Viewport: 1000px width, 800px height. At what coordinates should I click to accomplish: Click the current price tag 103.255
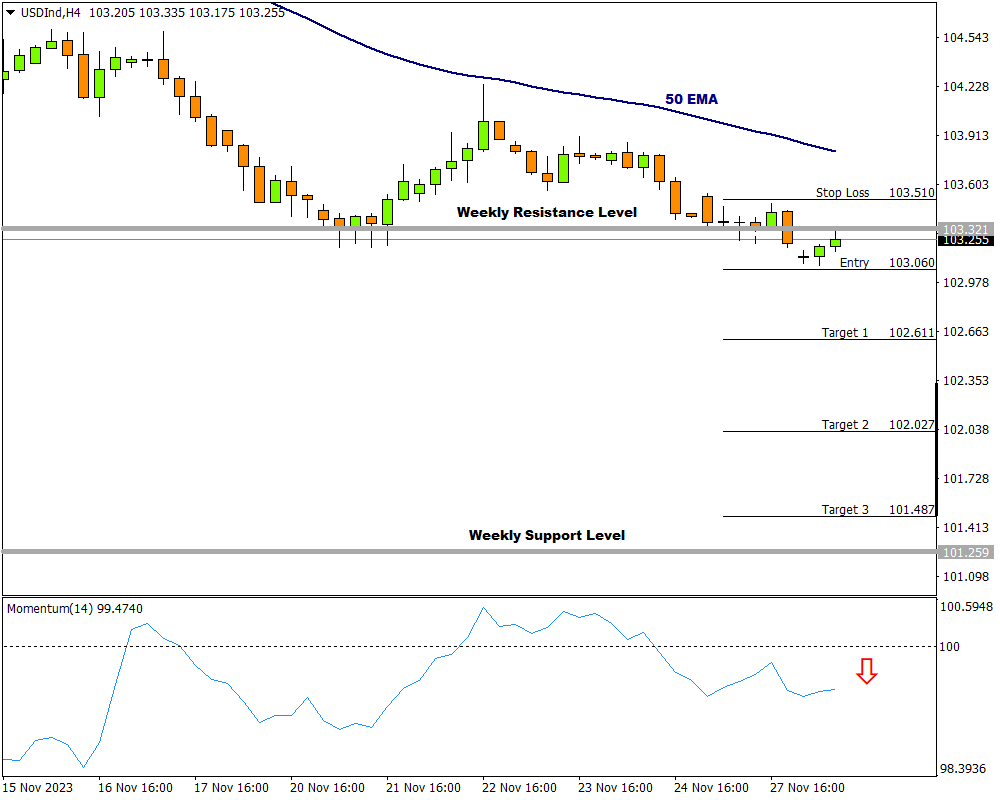(966, 240)
